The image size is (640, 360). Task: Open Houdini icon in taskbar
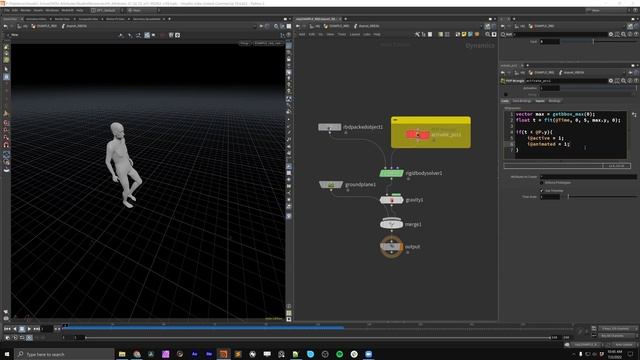pyautogui.click(x=223, y=354)
